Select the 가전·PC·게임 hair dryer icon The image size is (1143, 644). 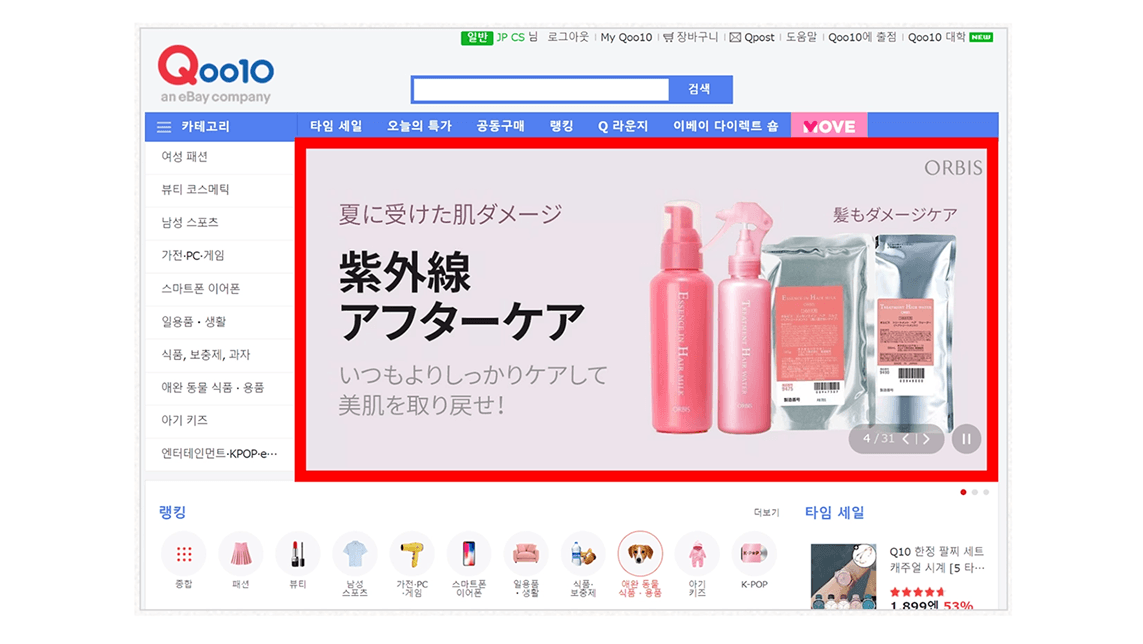coord(412,554)
